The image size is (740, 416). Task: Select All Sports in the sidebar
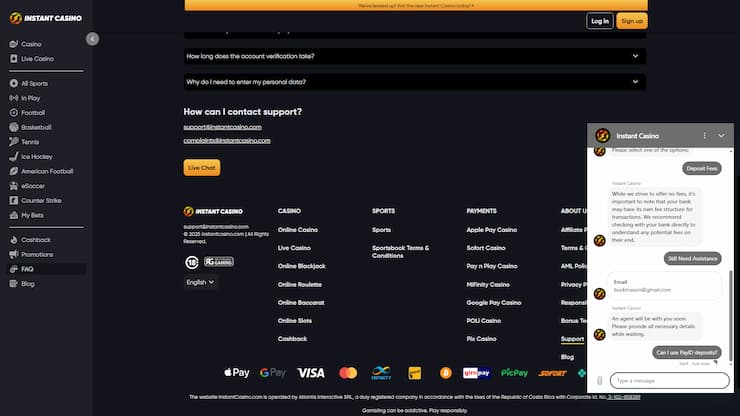pyautogui.click(x=34, y=83)
